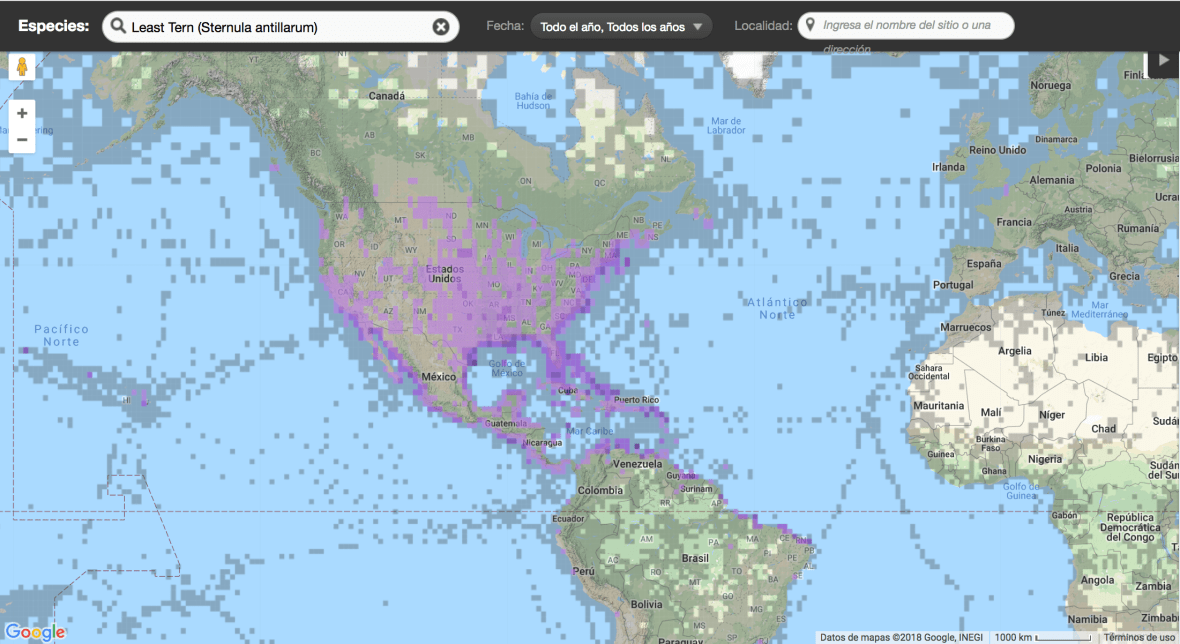
Task: Open Street View with the yellow Pegman icon
Action: pos(22,66)
